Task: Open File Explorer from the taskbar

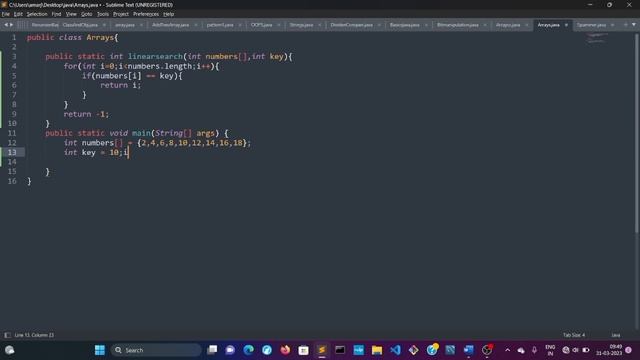Action: [x=377, y=350]
